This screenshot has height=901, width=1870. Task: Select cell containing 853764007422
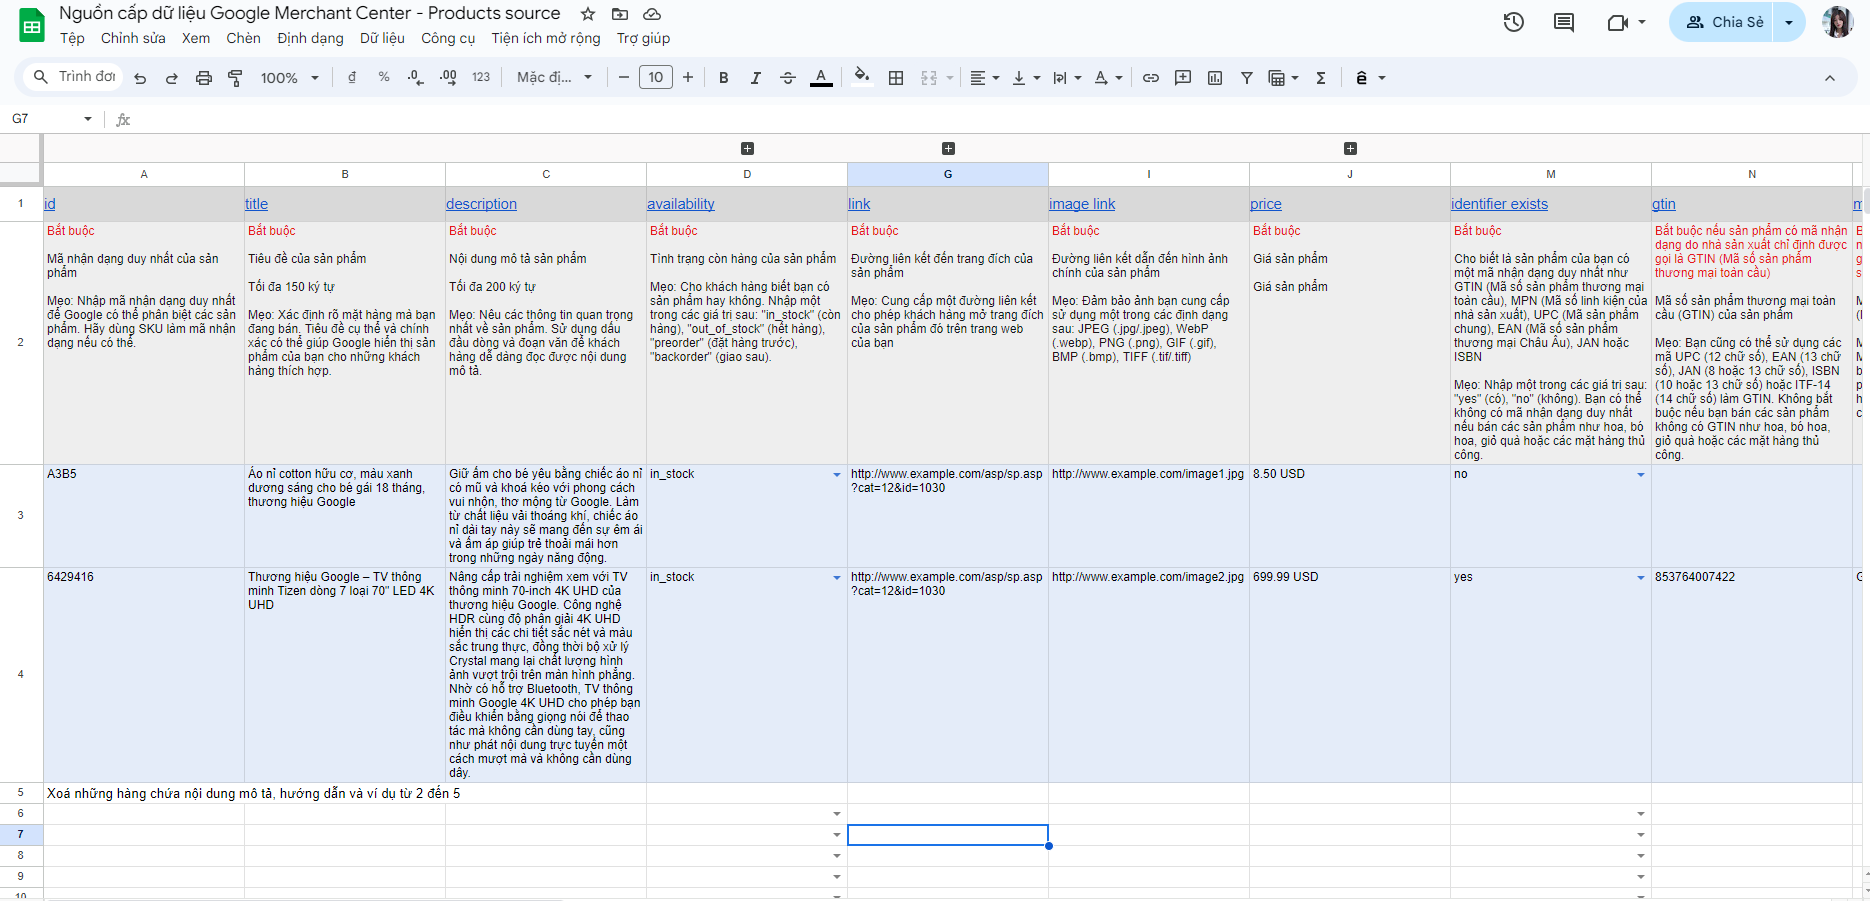coord(1751,675)
